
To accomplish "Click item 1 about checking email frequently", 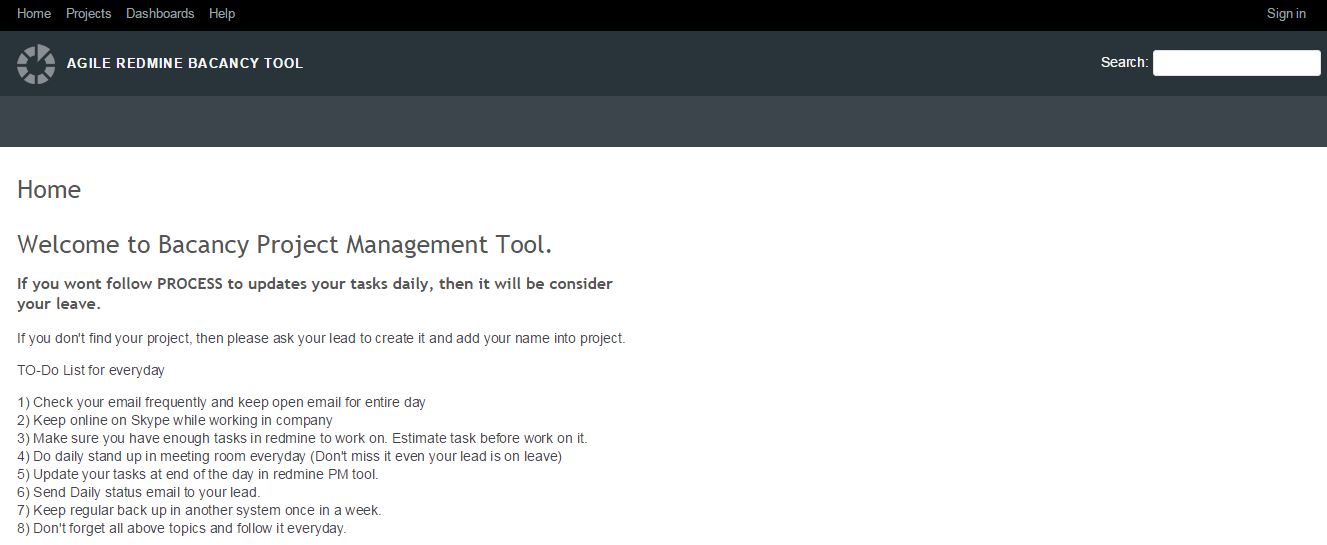I will click(x=221, y=402).
